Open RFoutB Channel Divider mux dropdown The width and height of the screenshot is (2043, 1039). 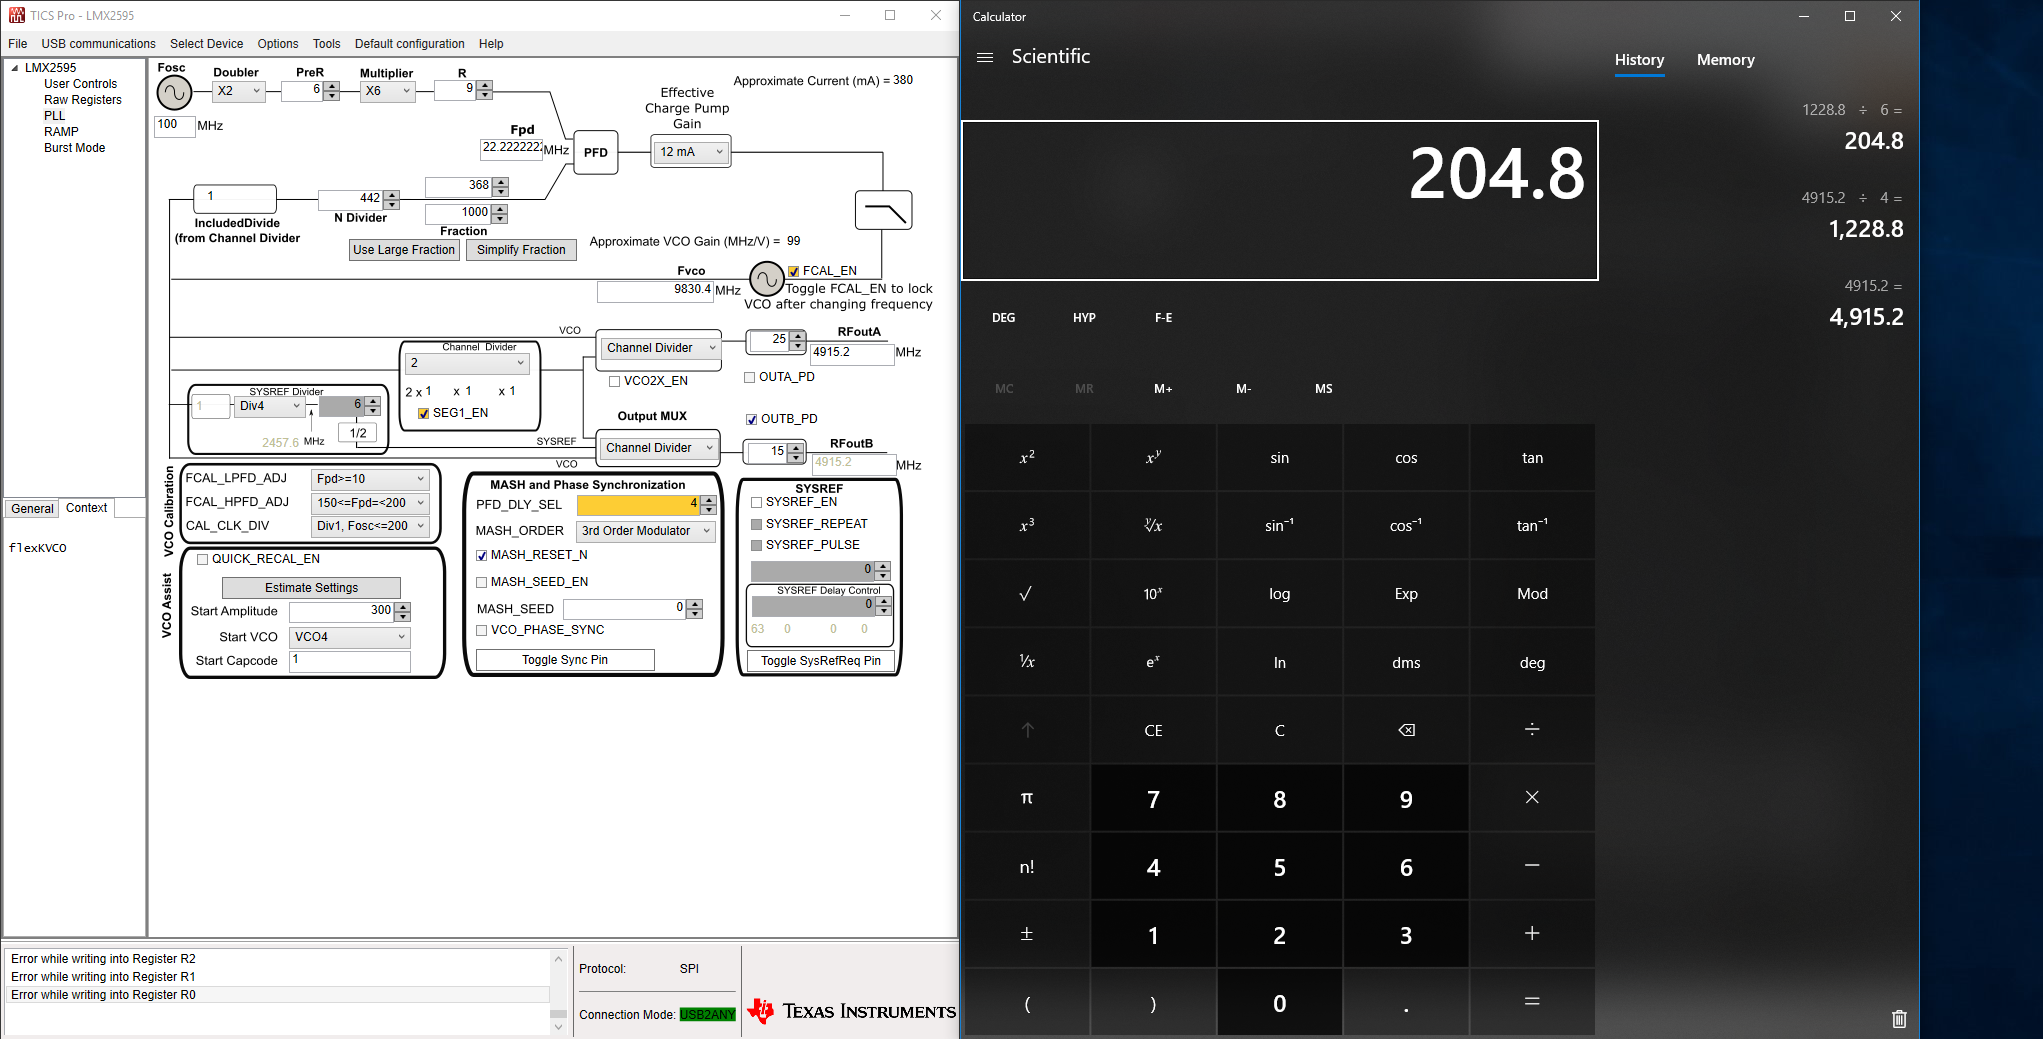click(x=659, y=448)
